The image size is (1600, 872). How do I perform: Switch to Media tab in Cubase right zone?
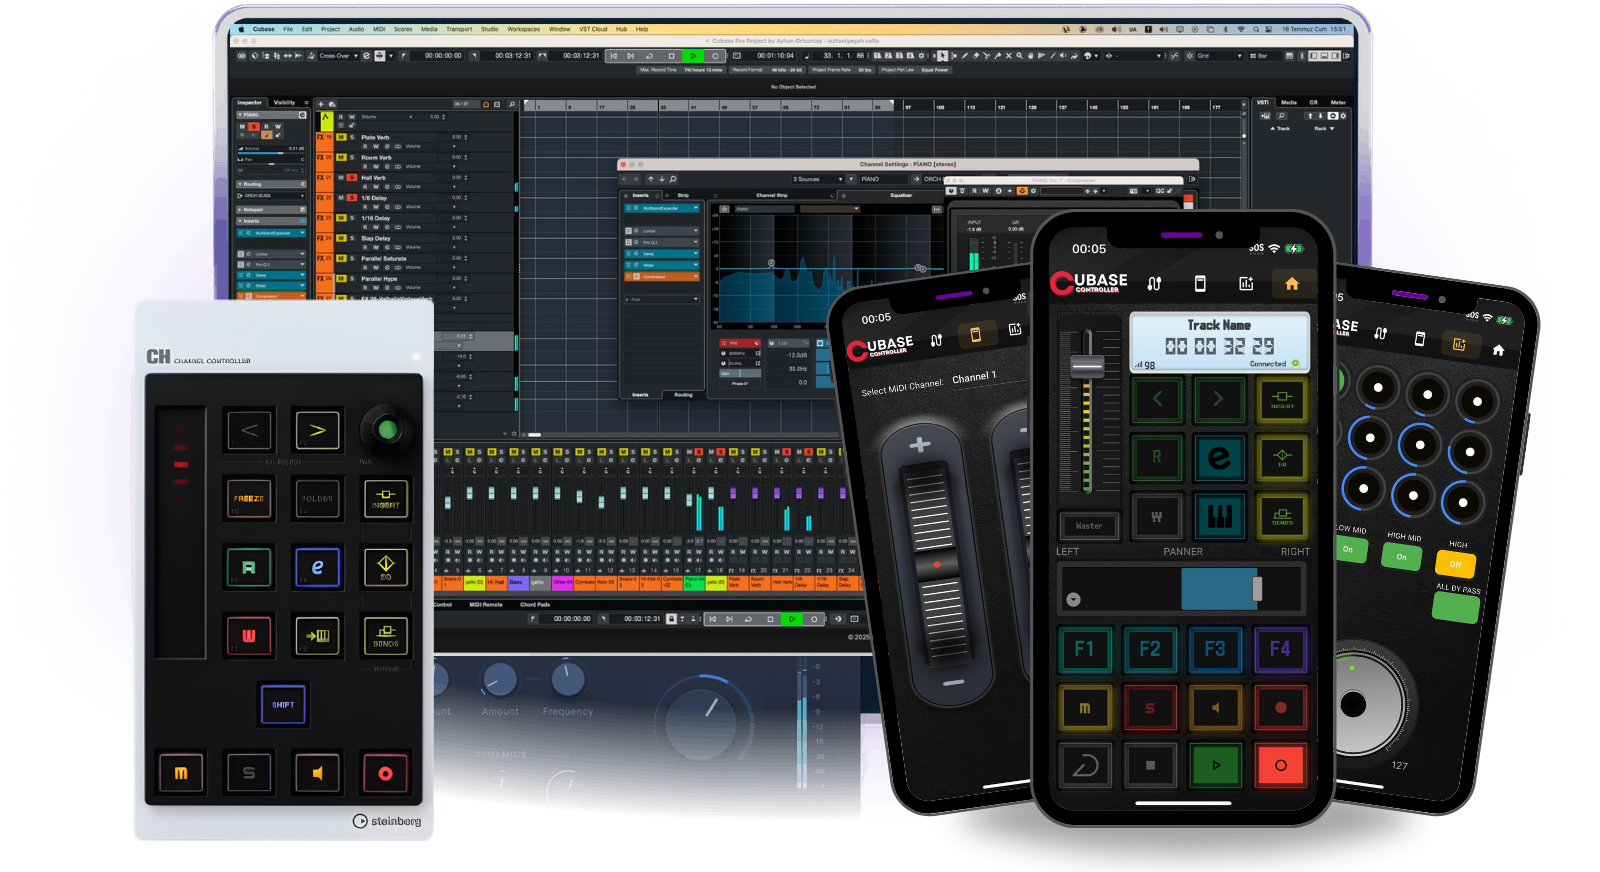1289,102
